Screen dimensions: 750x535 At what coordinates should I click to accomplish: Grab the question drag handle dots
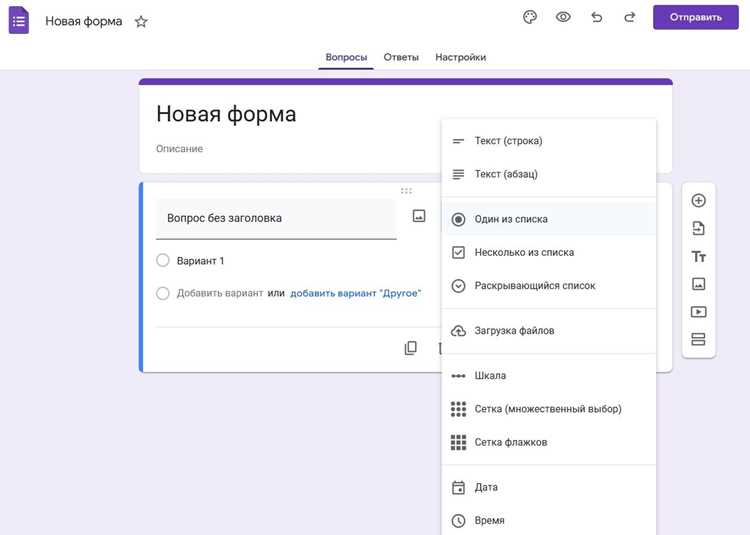point(406,191)
